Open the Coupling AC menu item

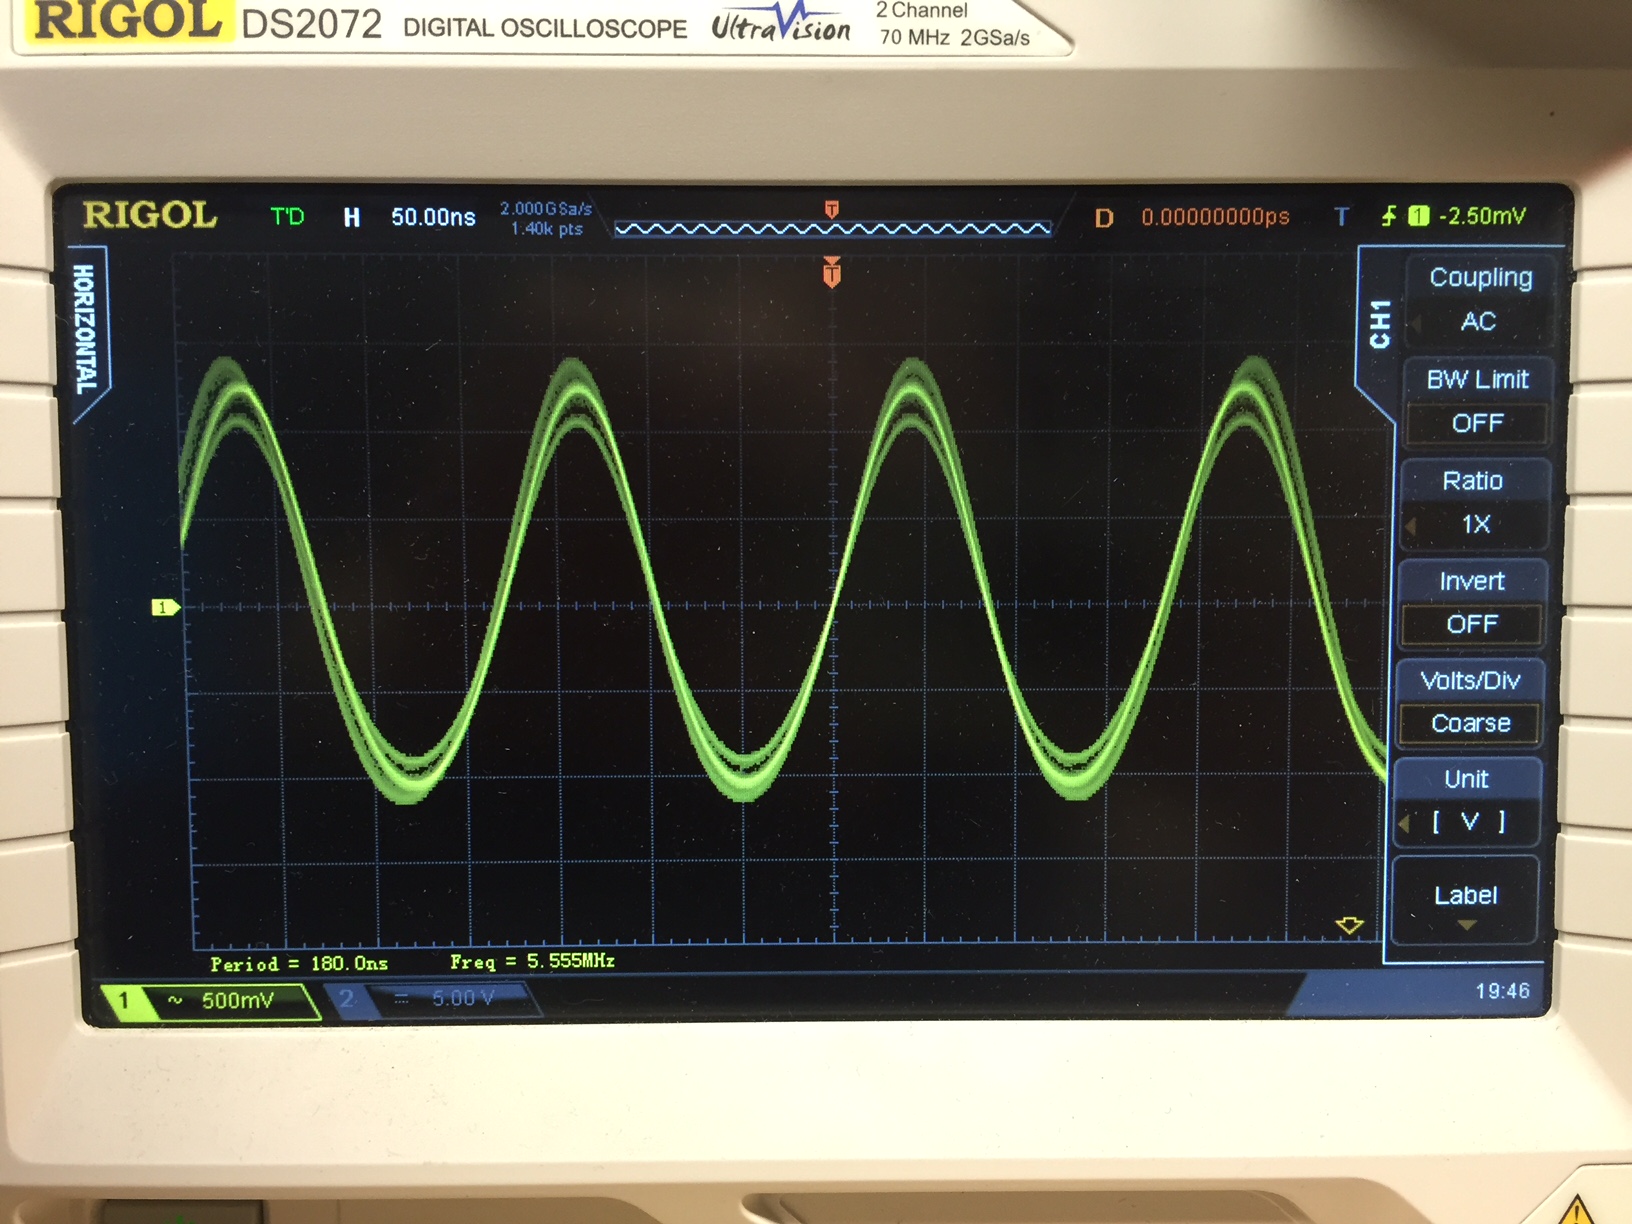pyautogui.click(x=1479, y=300)
